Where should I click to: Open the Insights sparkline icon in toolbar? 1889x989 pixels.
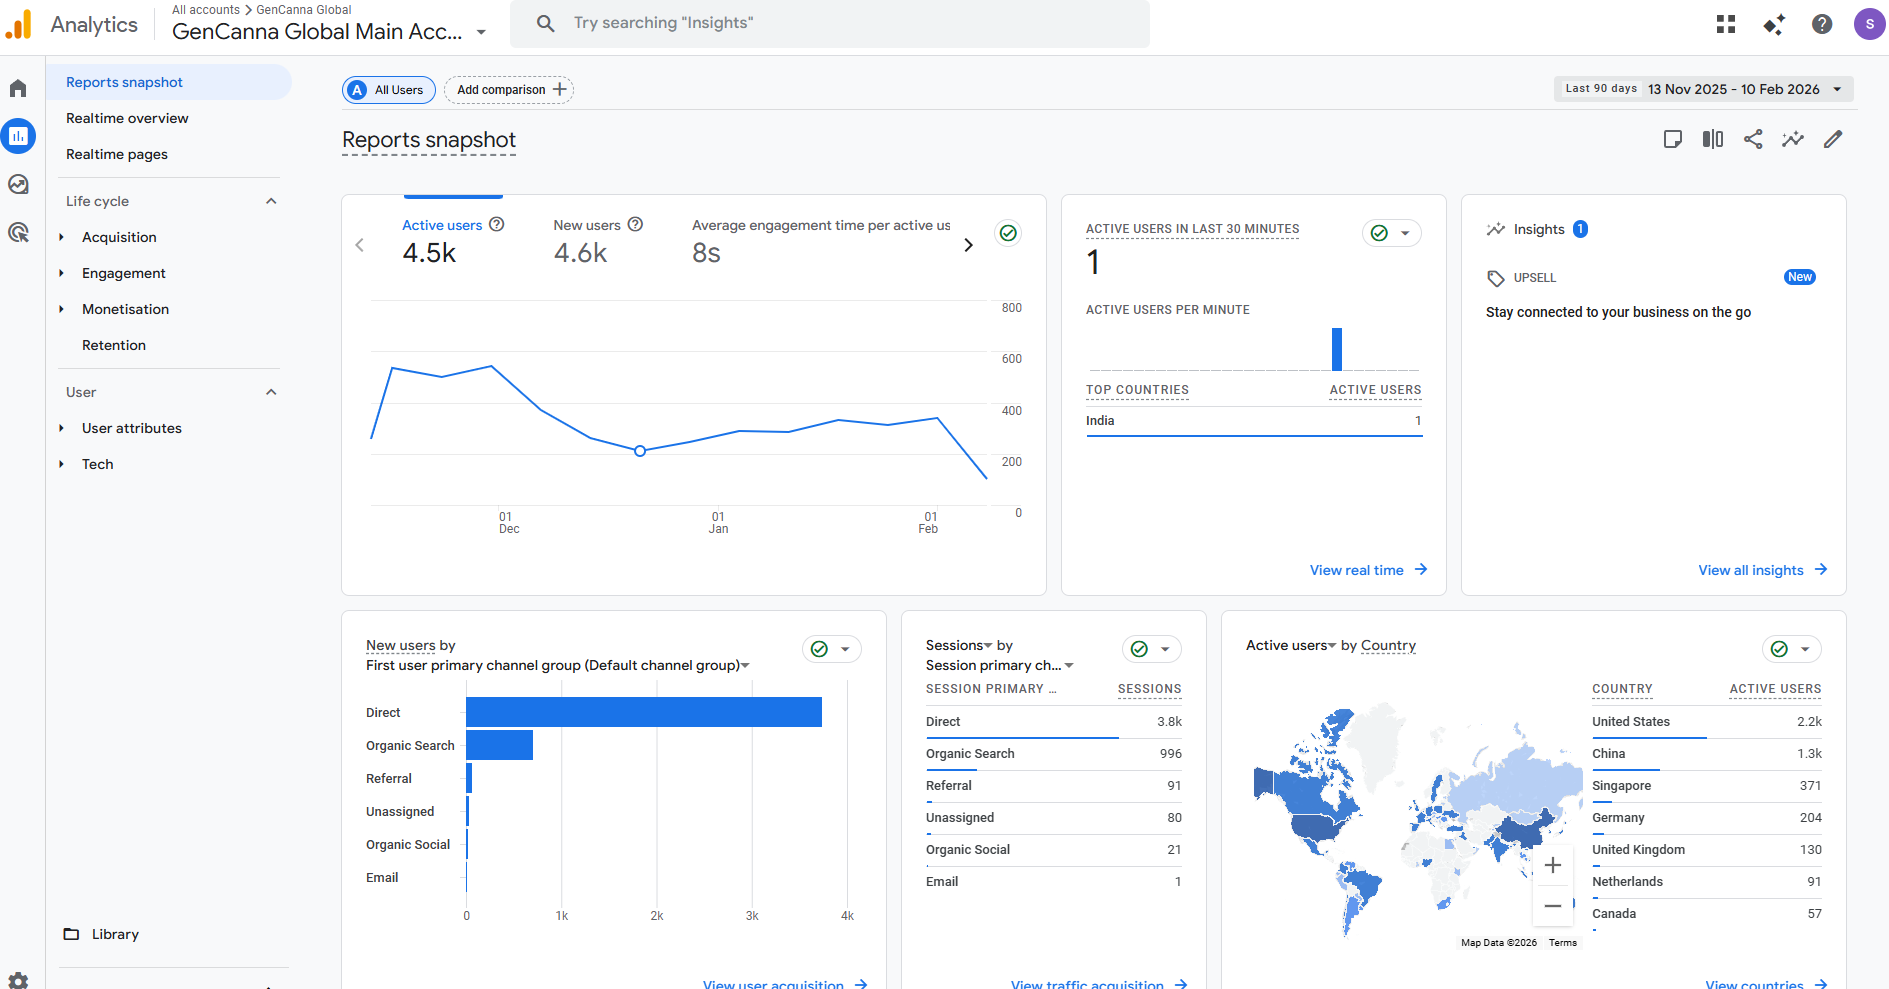tap(1793, 139)
